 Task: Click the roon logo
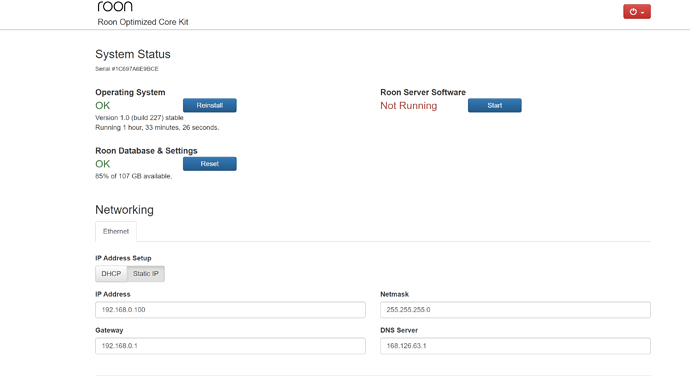point(114,6)
